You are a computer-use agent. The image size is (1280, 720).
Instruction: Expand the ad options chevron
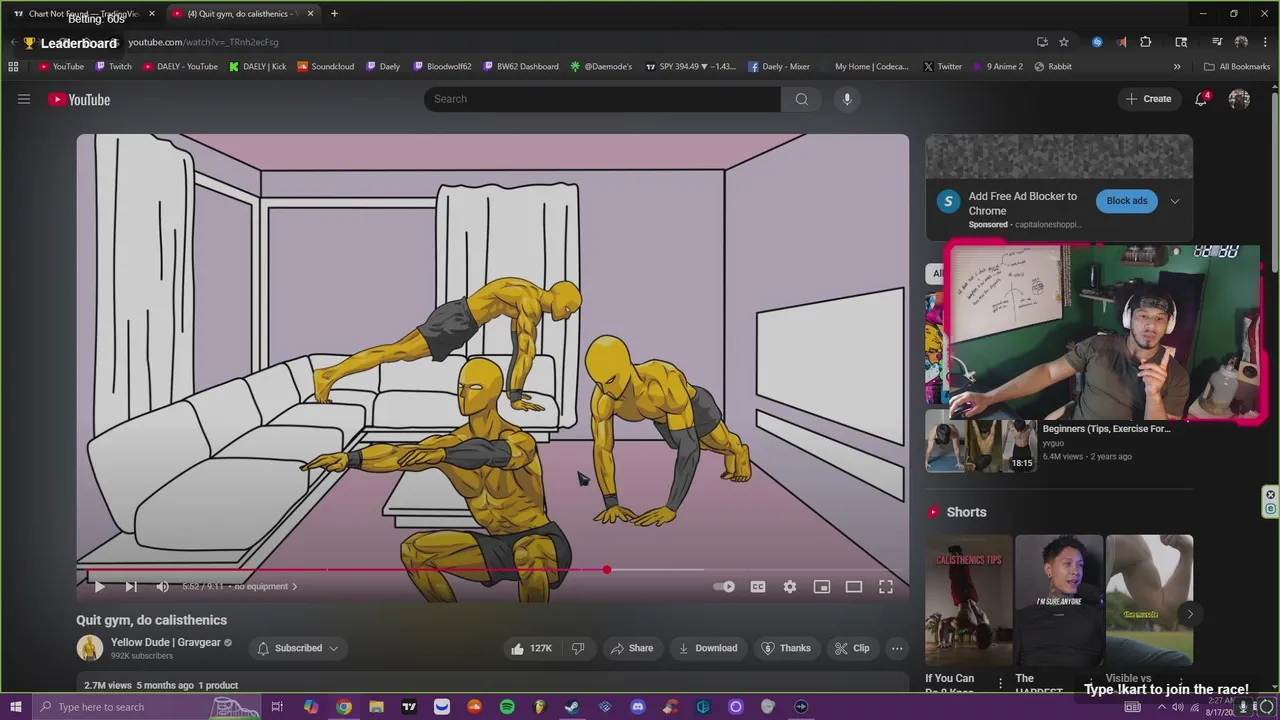click(1175, 201)
